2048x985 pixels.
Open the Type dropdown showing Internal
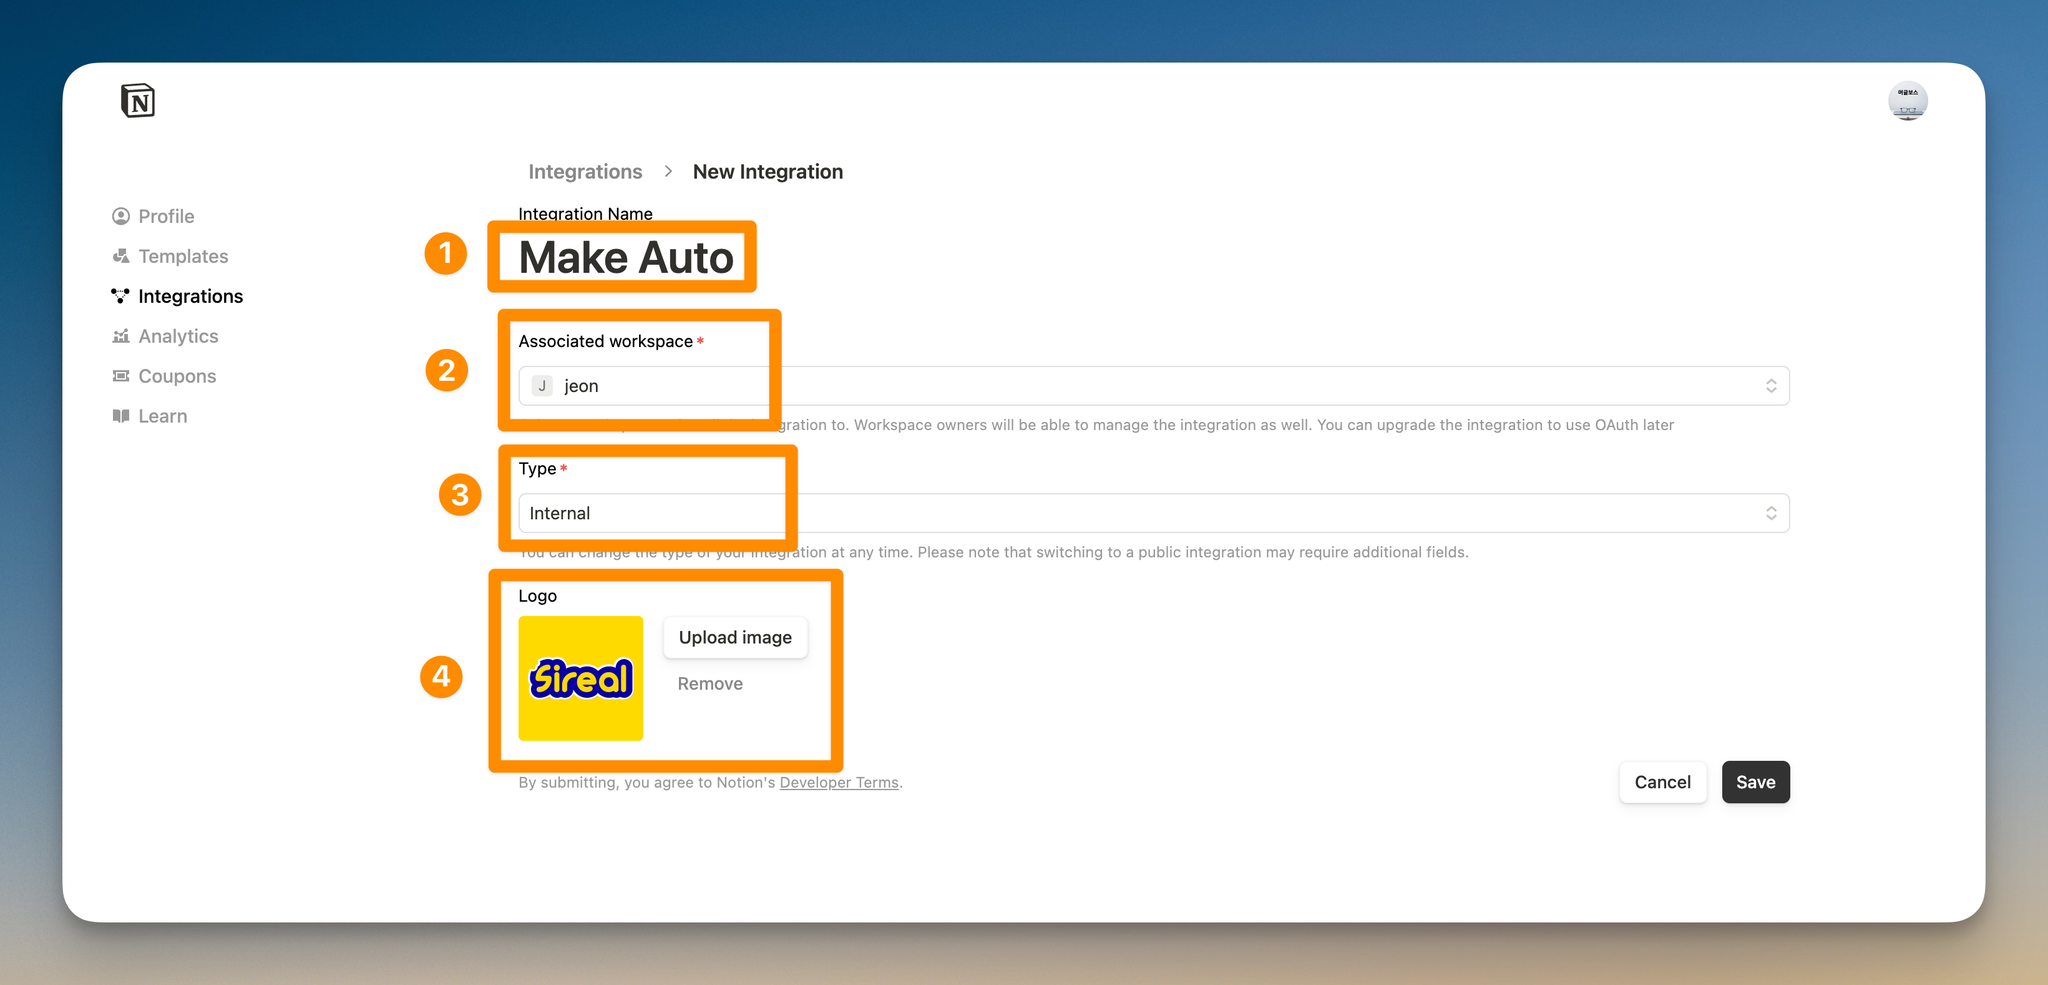click(1154, 513)
